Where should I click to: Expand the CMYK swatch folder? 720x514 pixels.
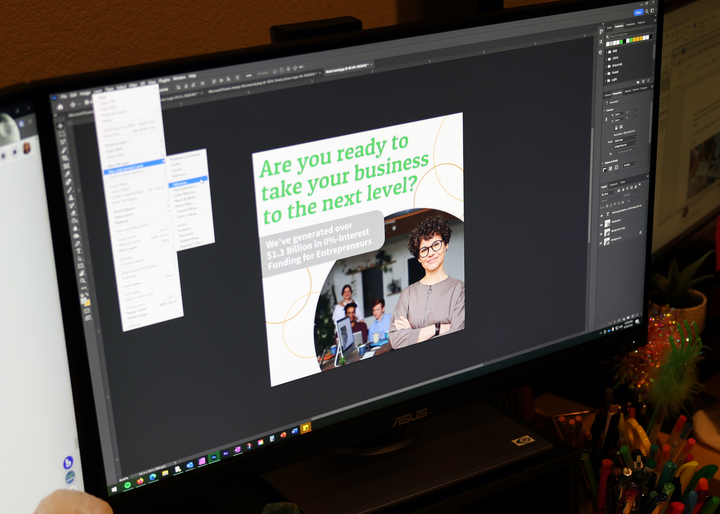(606, 59)
